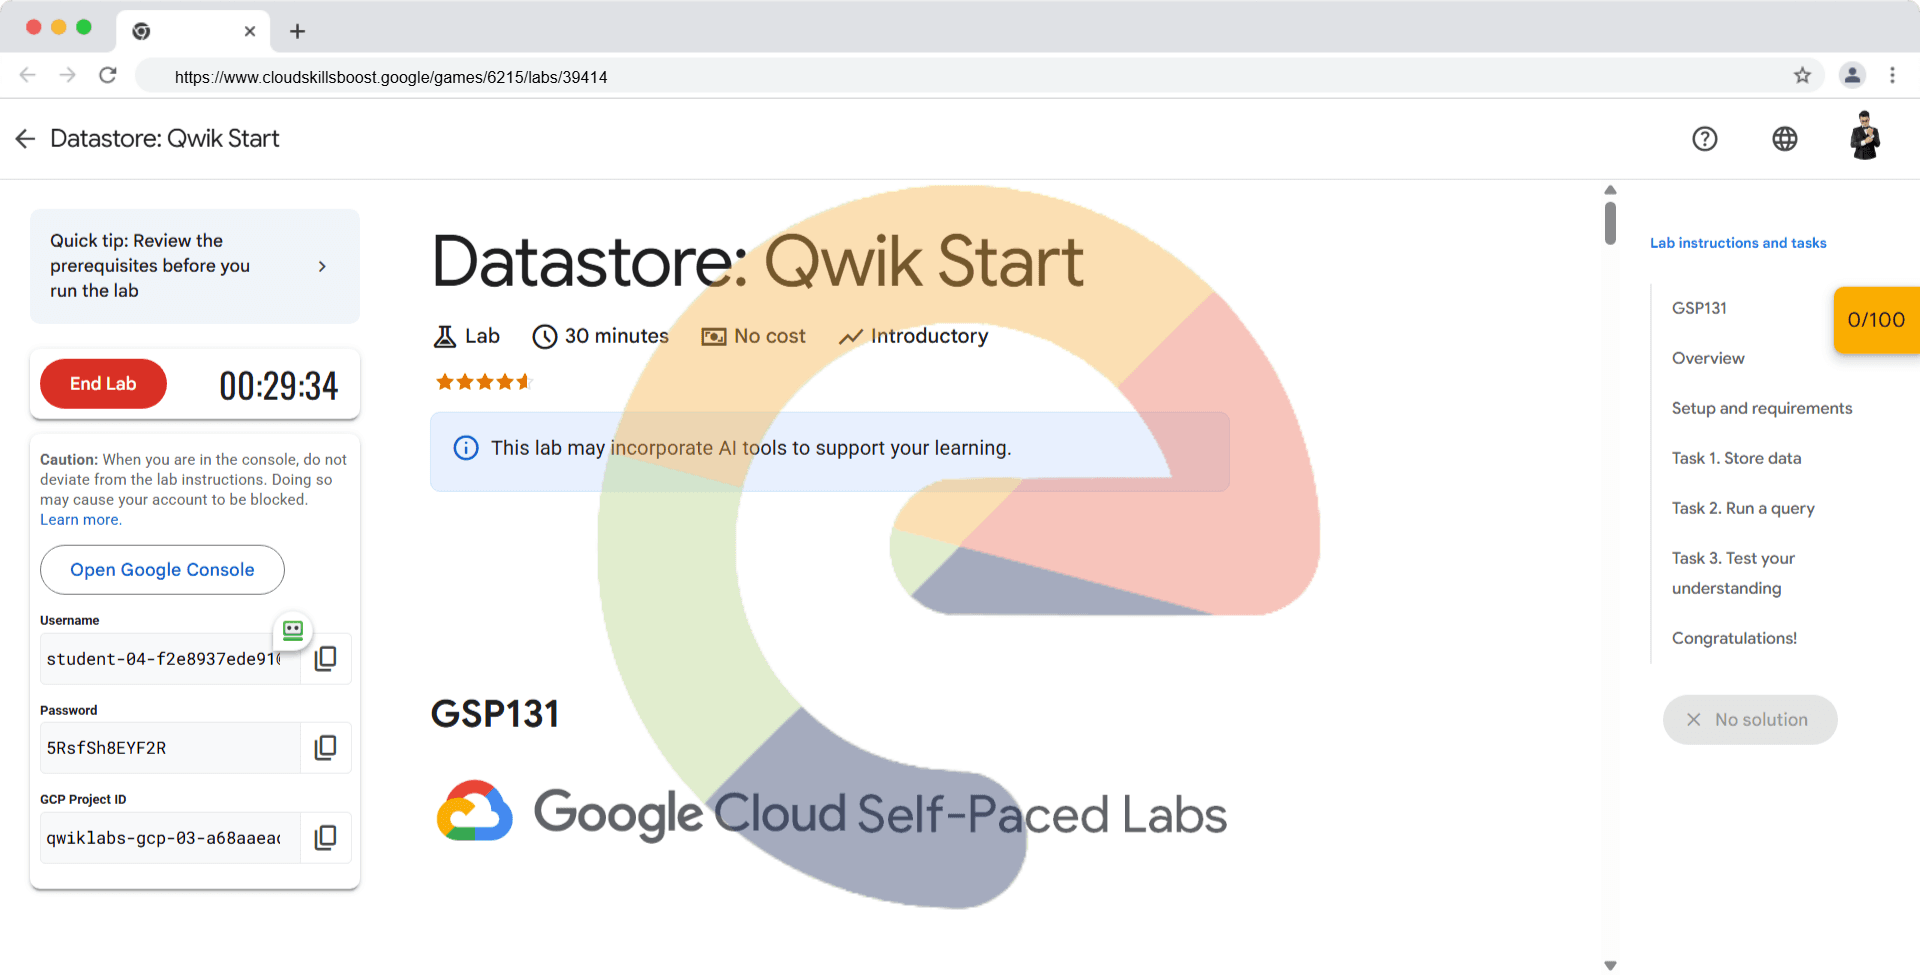Image resolution: width=1920 pixels, height=975 pixels.
Task: Click the No cost money icon
Action: (x=714, y=337)
